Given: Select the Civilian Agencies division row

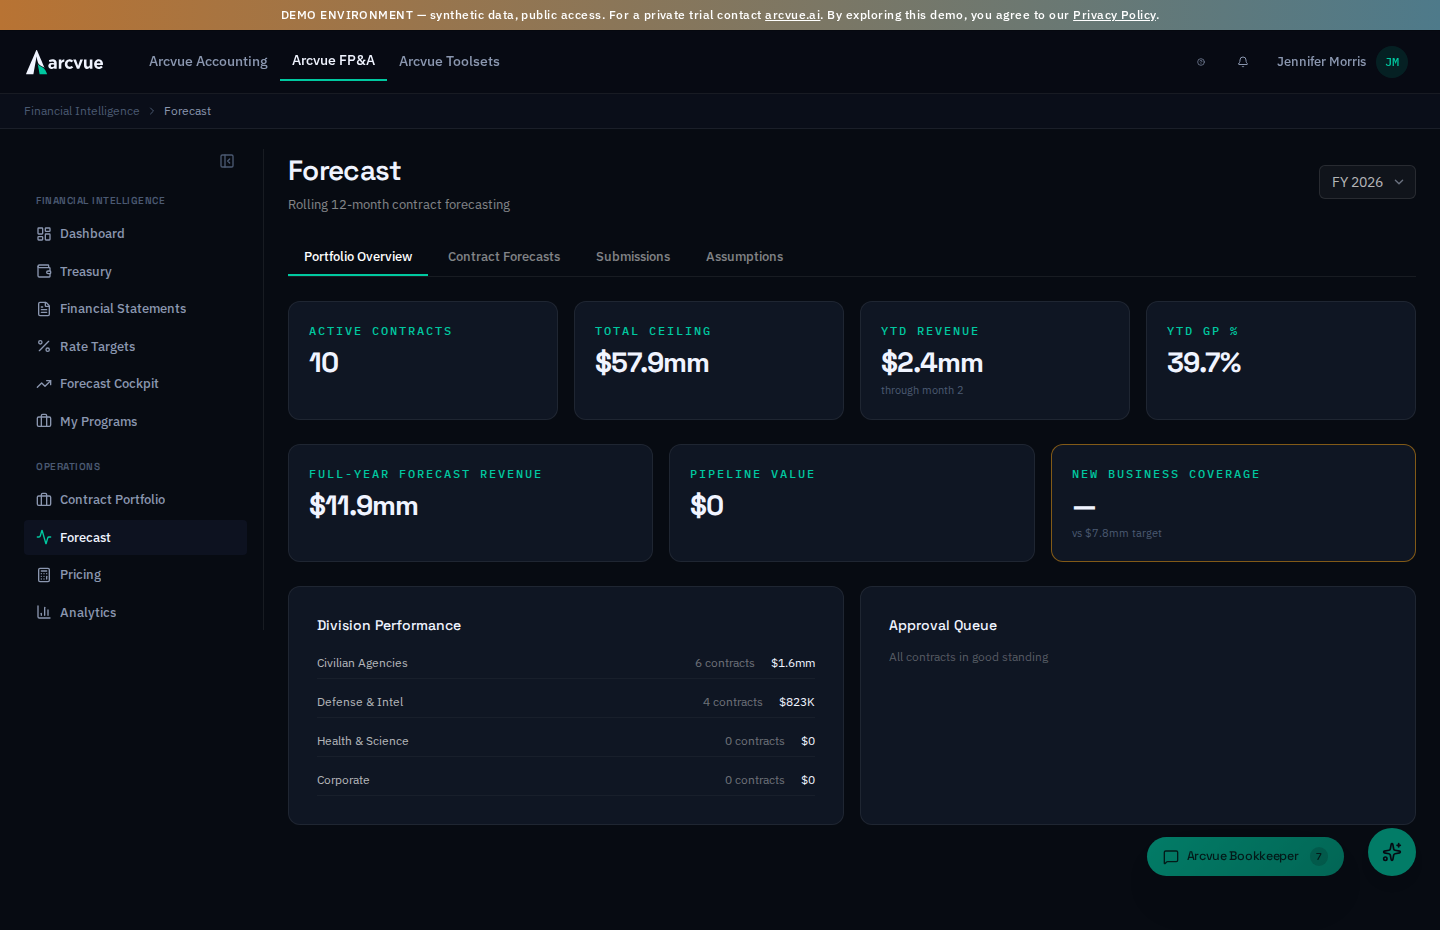Looking at the screenshot, I should (x=566, y=663).
